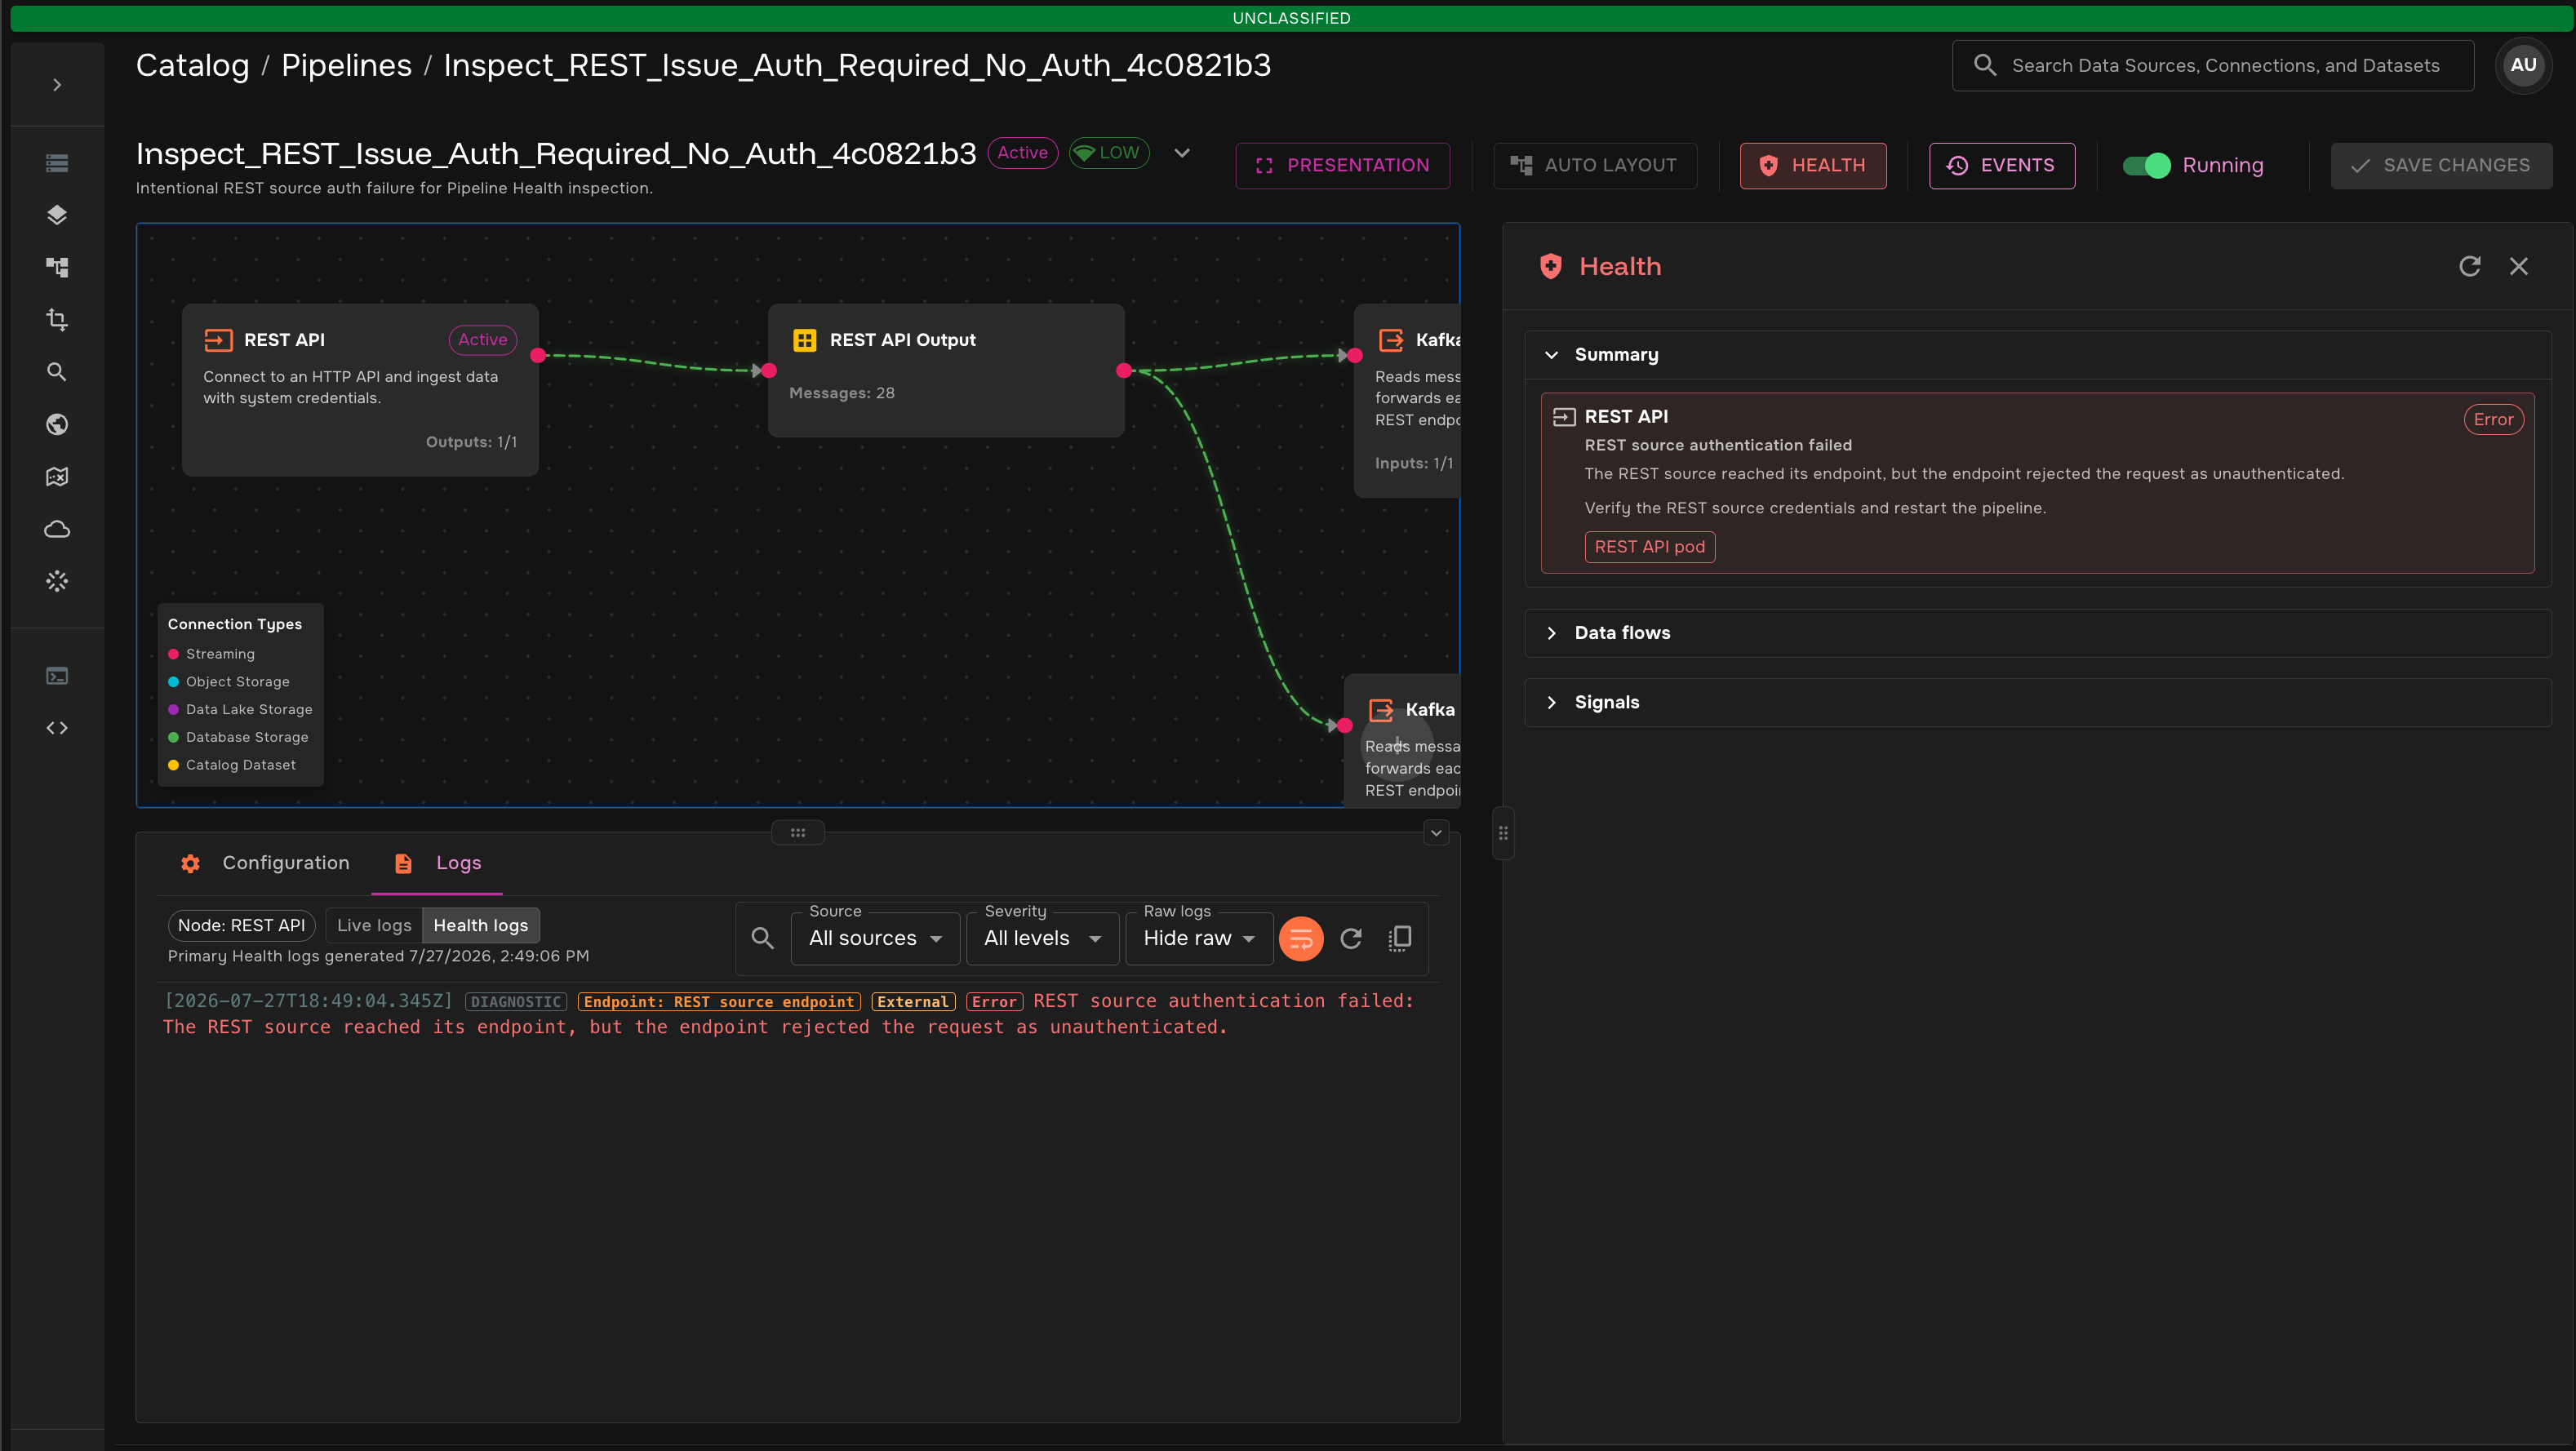This screenshot has height=1451, width=2576.
Task: Expand the left sidebar with the chevron
Action: pos(57,85)
